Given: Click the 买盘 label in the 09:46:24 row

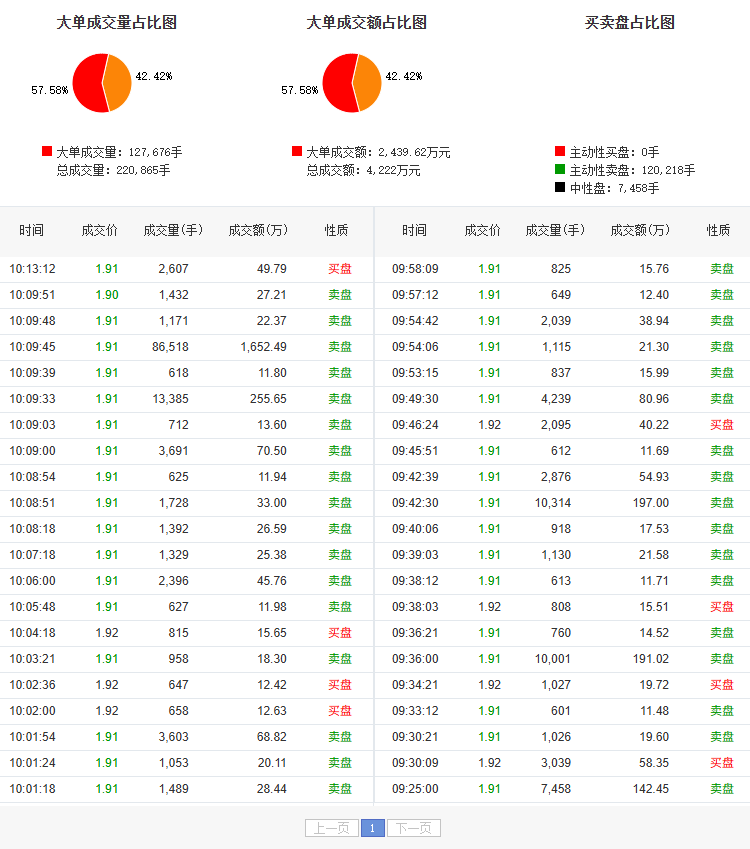Looking at the screenshot, I should pos(722,425).
